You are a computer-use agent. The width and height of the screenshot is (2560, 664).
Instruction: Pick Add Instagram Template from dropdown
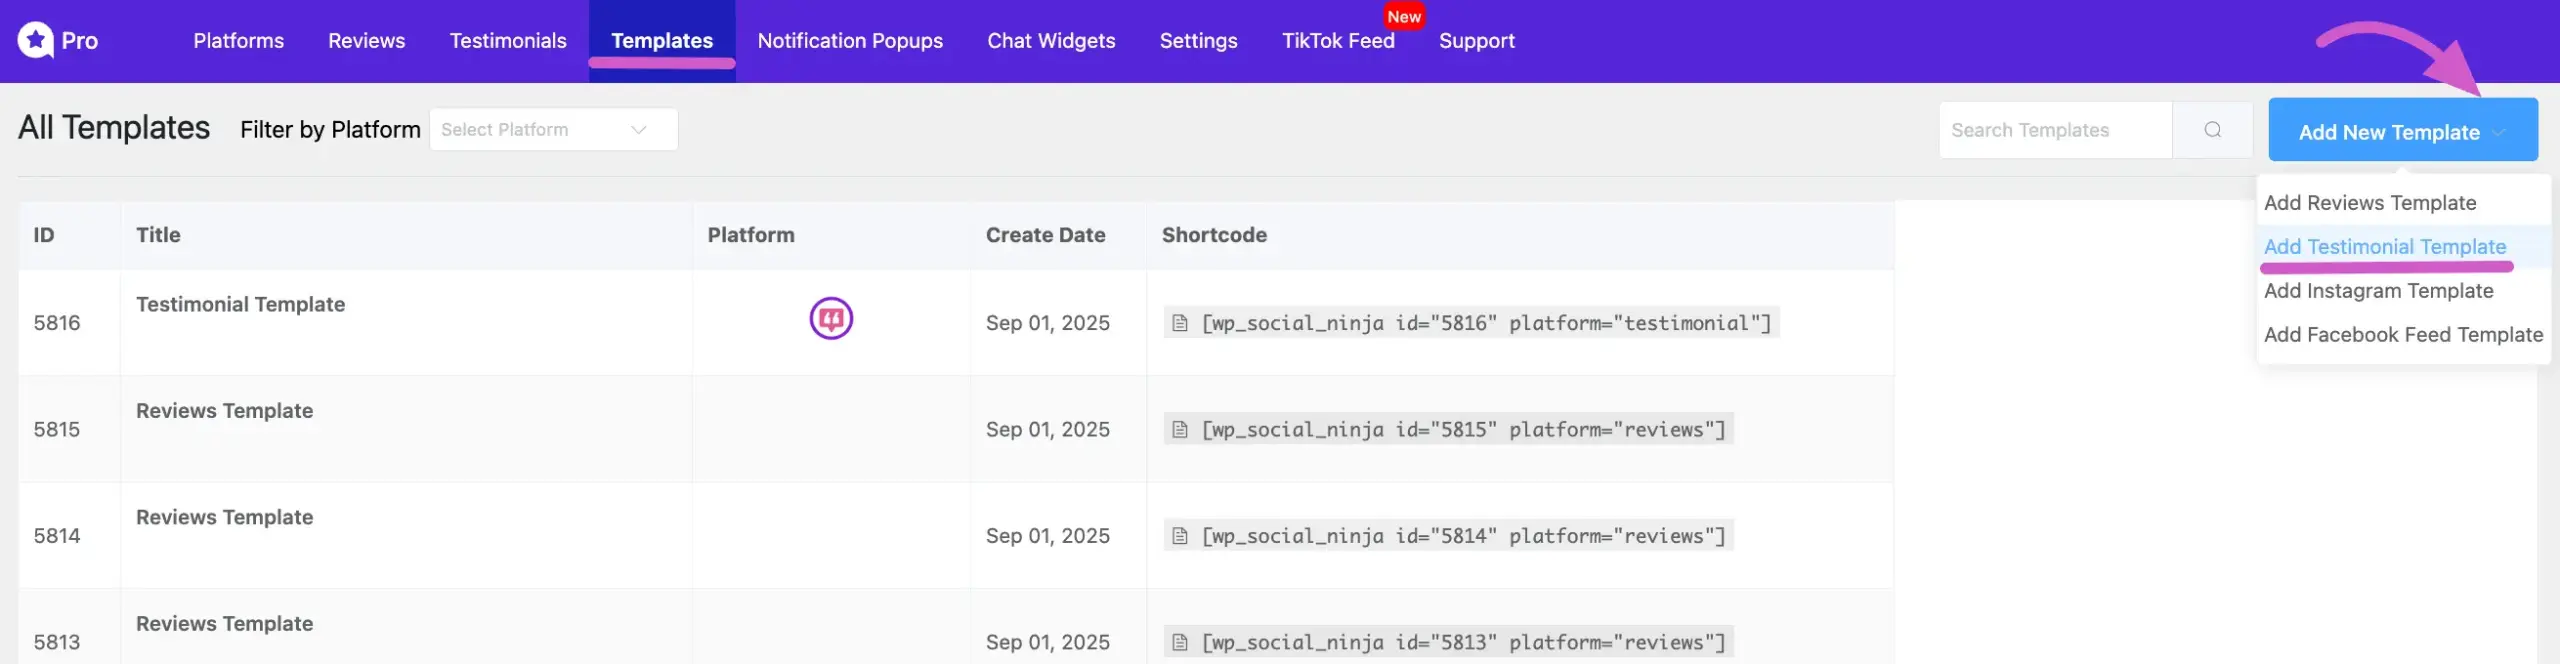tap(2378, 291)
